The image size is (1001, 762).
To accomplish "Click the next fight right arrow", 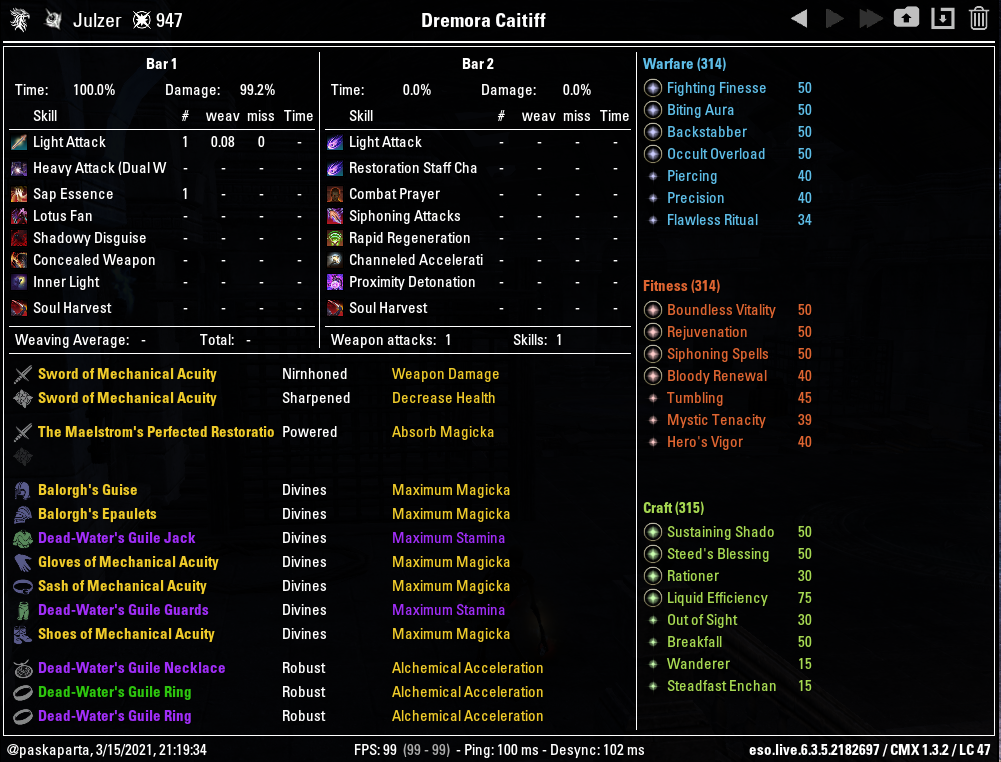I will [835, 19].
